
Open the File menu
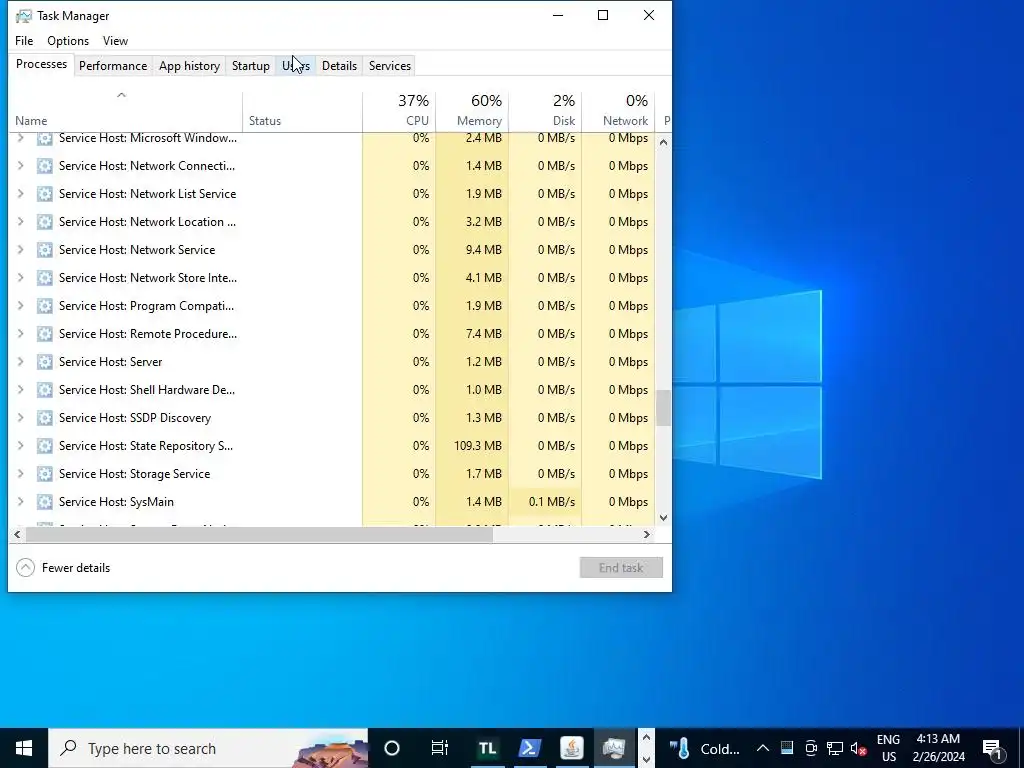[24, 40]
